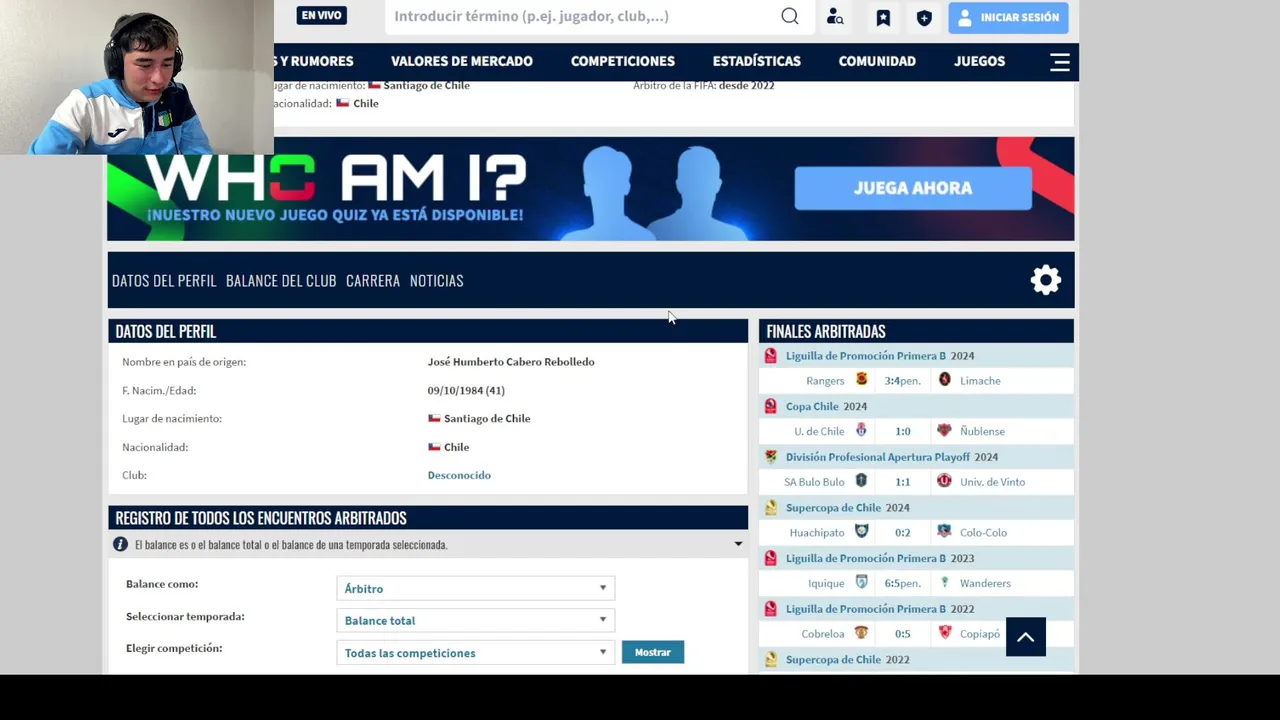Screen dimensions: 1280x720
Task: Open the 'Balance como' Árbitro dropdown
Action: coord(475,588)
